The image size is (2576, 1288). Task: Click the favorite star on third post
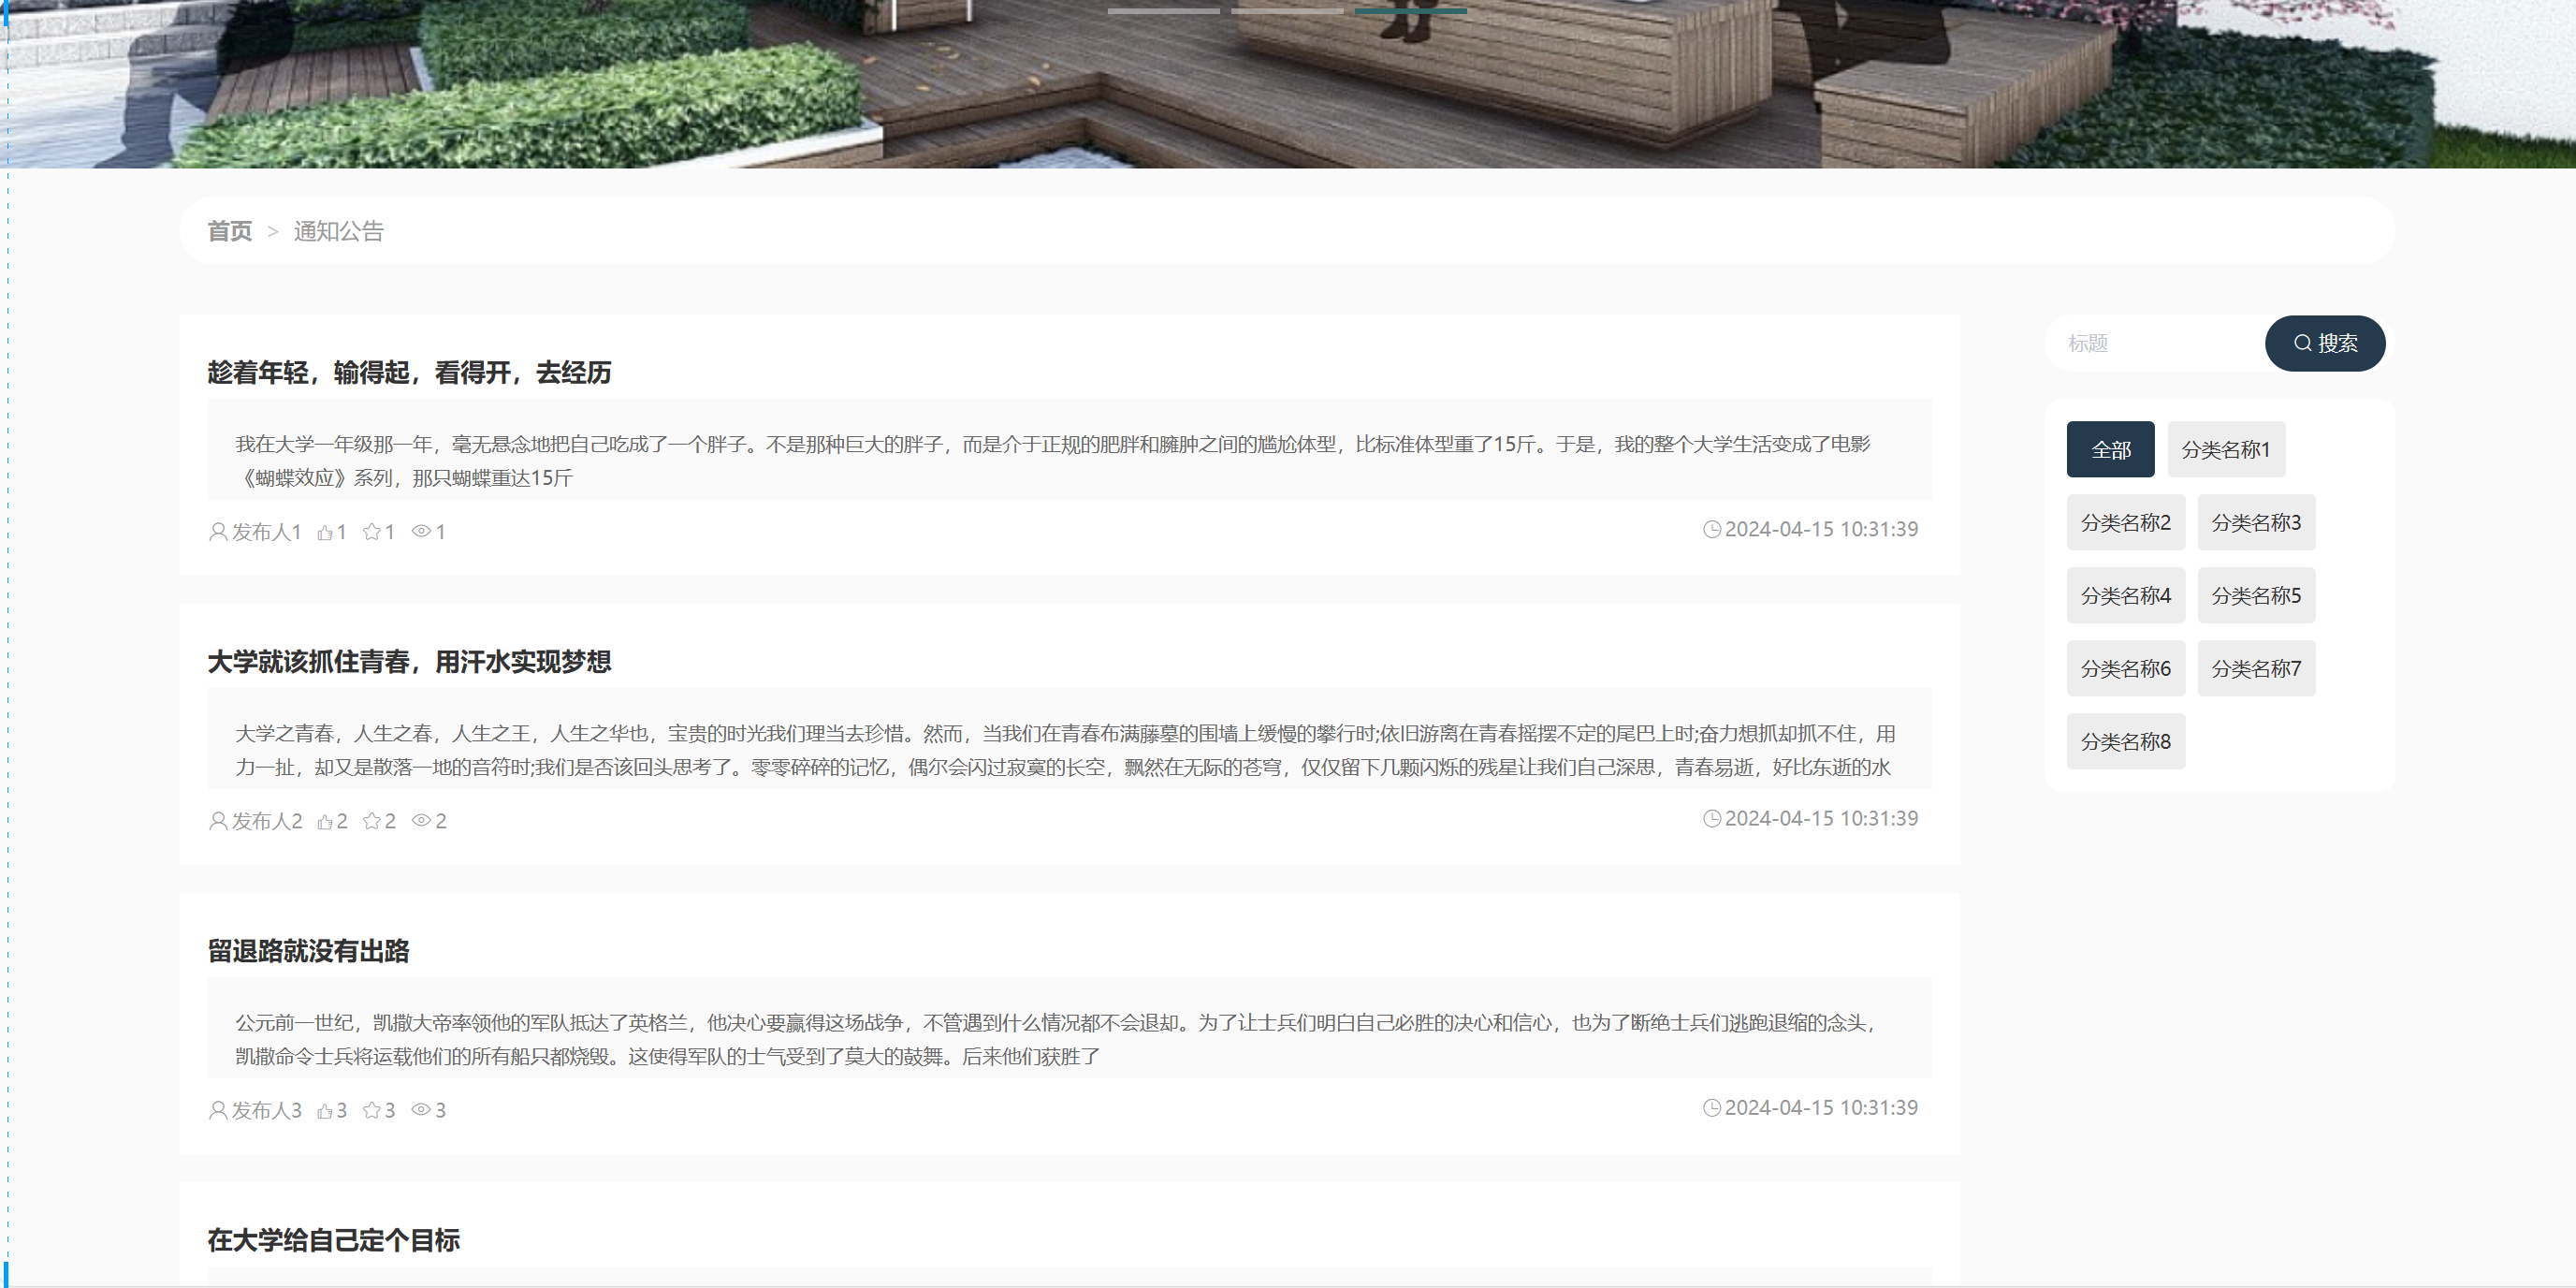click(x=371, y=1110)
